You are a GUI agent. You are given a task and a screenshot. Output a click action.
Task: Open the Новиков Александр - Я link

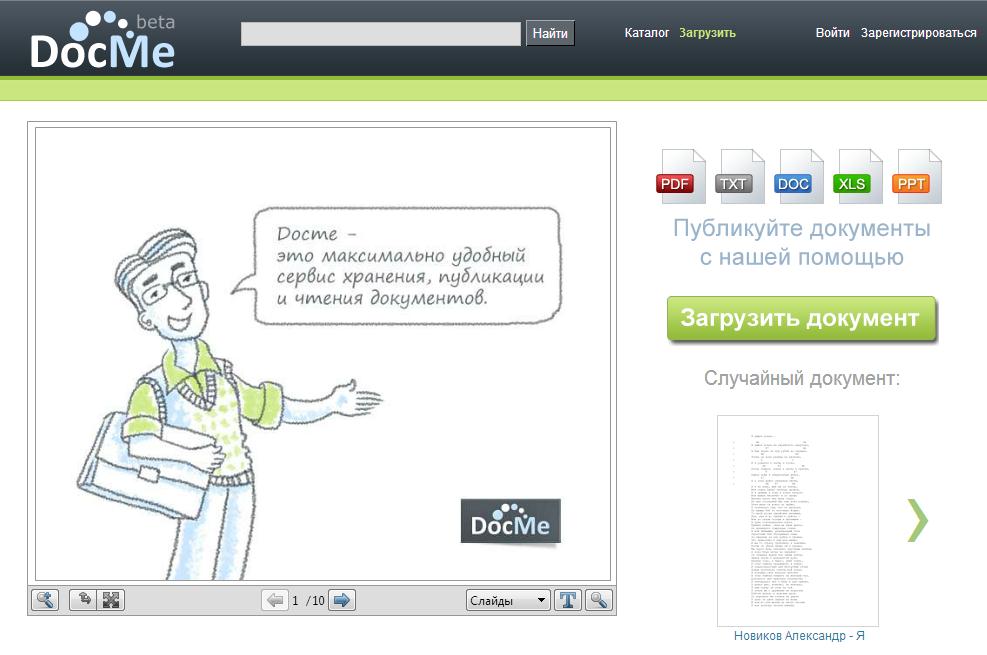(798, 636)
